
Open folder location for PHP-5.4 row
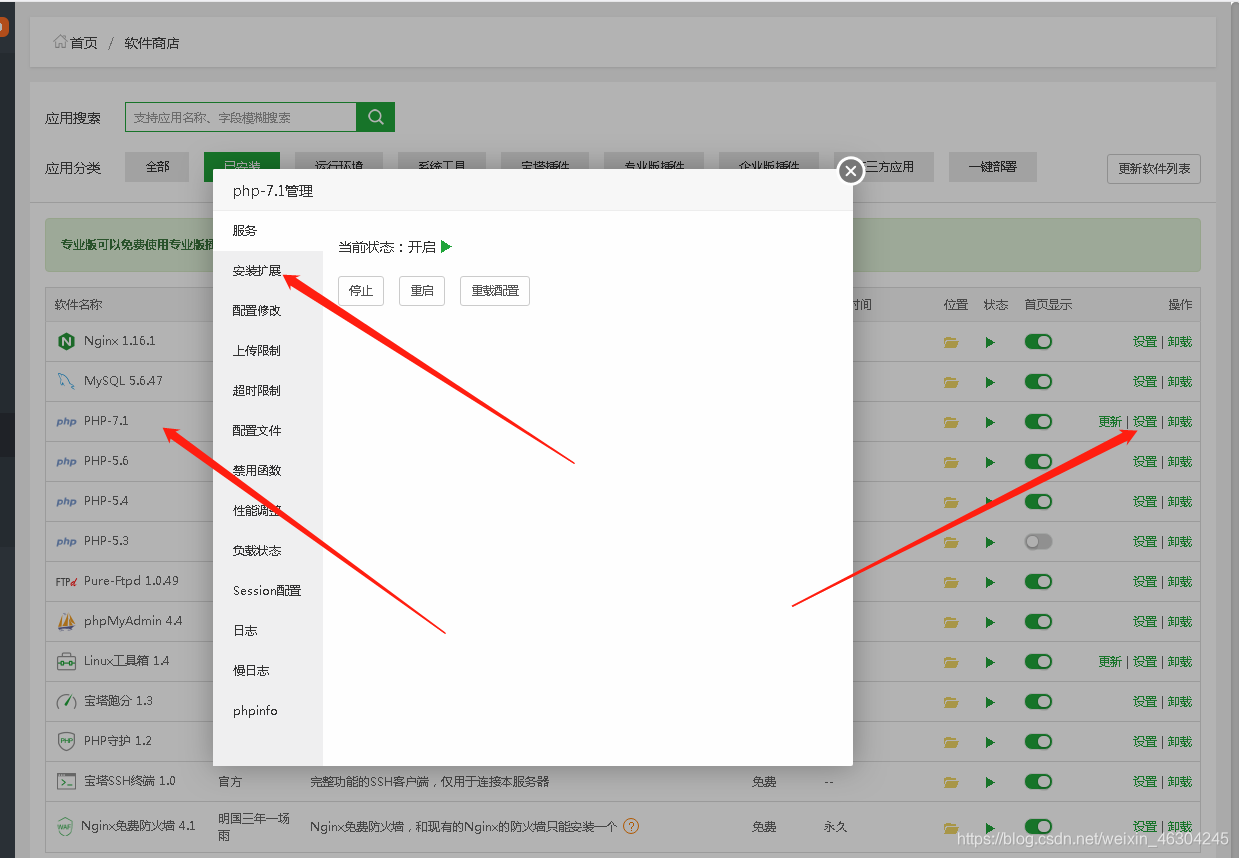click(950, 502)
